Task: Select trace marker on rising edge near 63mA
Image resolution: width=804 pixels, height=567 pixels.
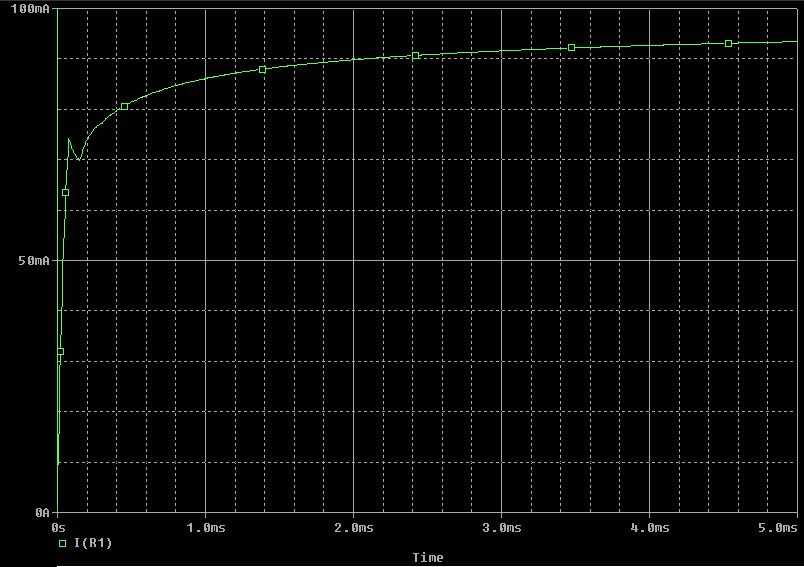Action: click(65, 192)
